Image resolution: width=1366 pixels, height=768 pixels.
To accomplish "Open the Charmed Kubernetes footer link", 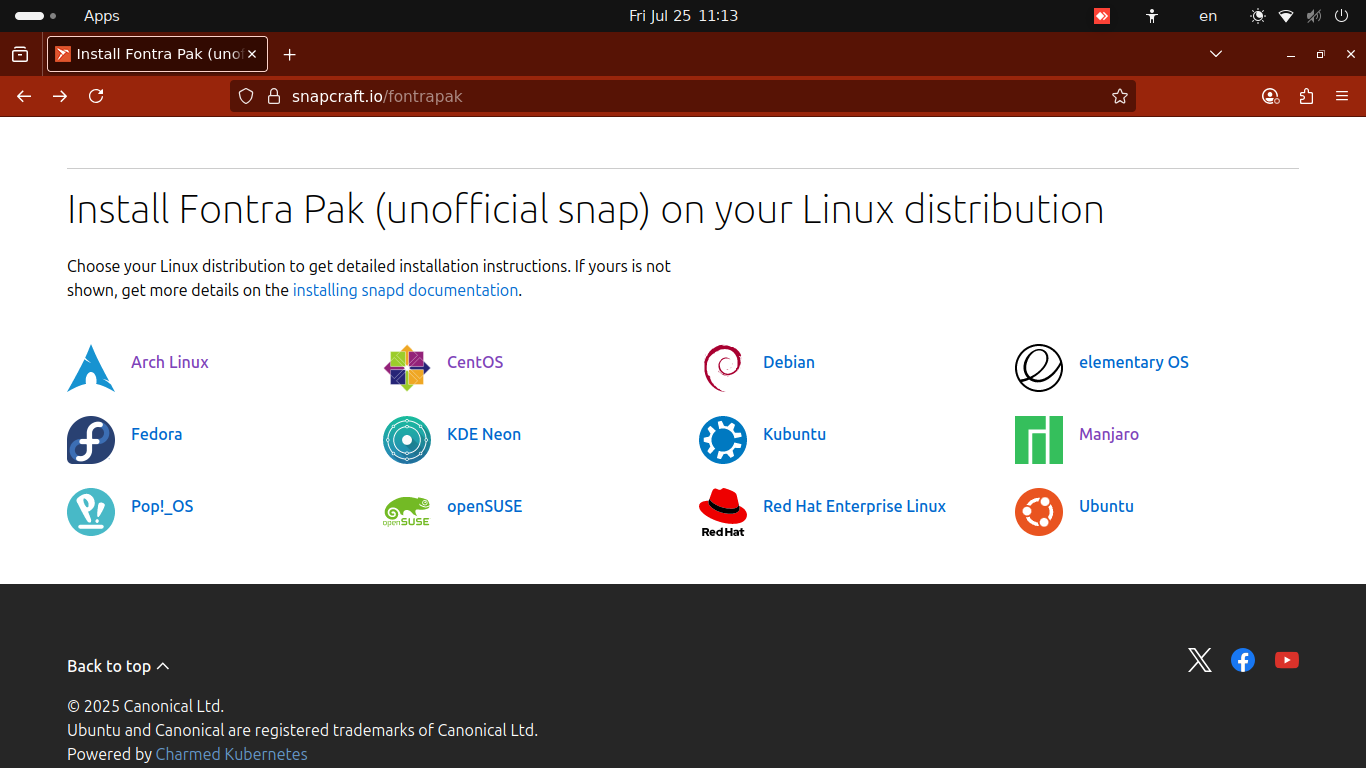I will coord(231,754).
